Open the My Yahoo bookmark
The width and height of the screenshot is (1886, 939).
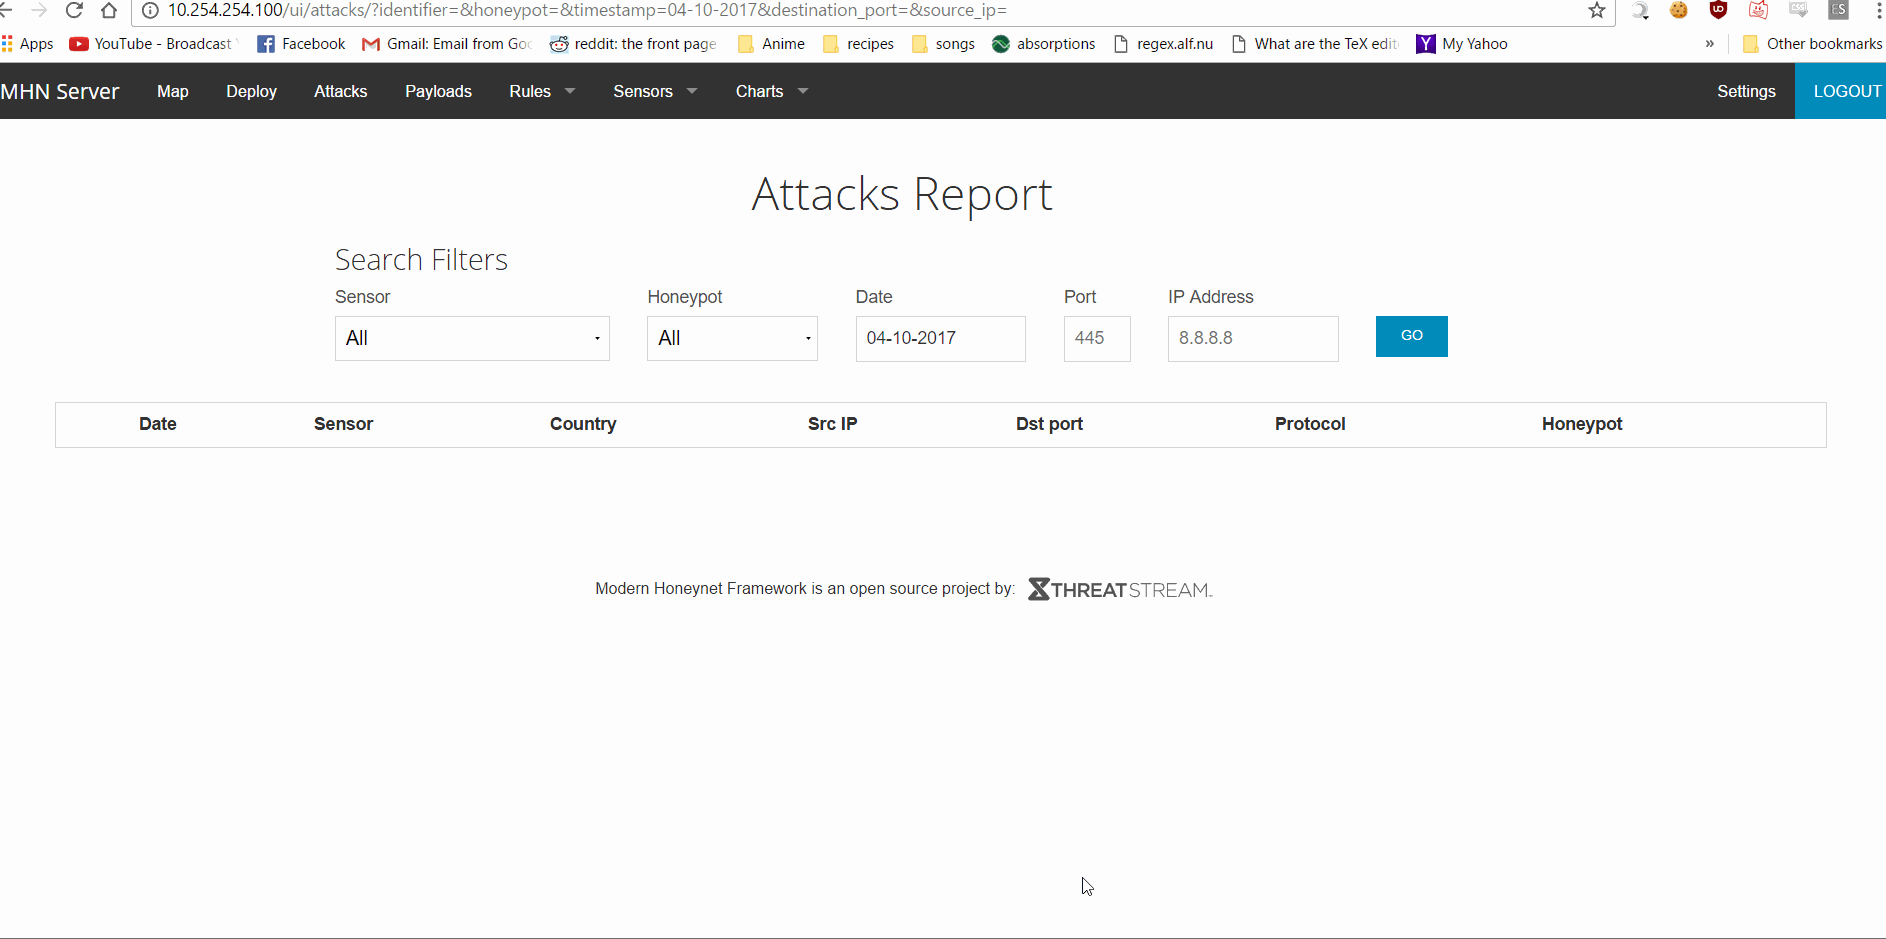click(1462, 44)
